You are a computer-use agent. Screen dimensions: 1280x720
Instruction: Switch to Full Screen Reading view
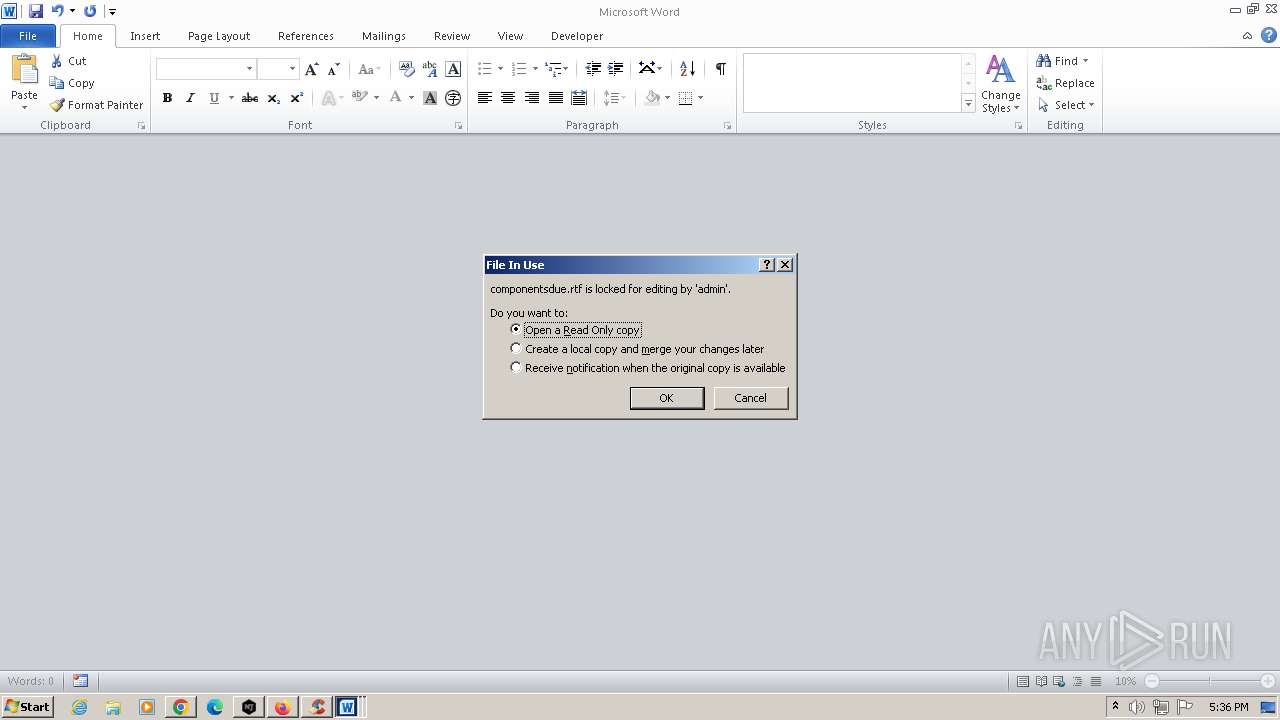pyautogui.click(x=1041, y=681)
